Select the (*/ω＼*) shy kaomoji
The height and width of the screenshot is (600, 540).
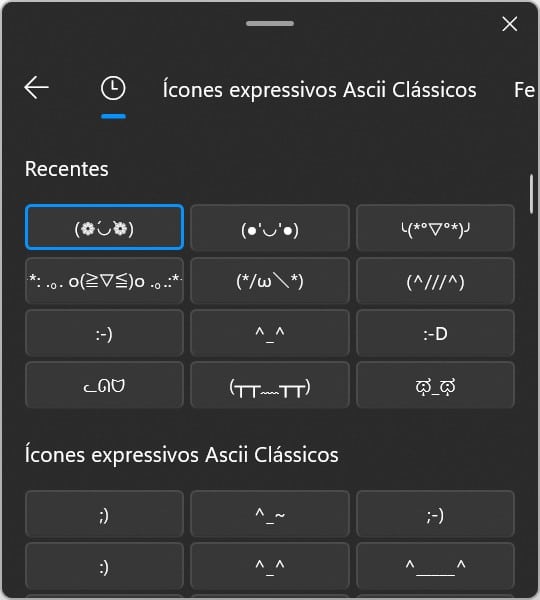click(x=270, y=280)
